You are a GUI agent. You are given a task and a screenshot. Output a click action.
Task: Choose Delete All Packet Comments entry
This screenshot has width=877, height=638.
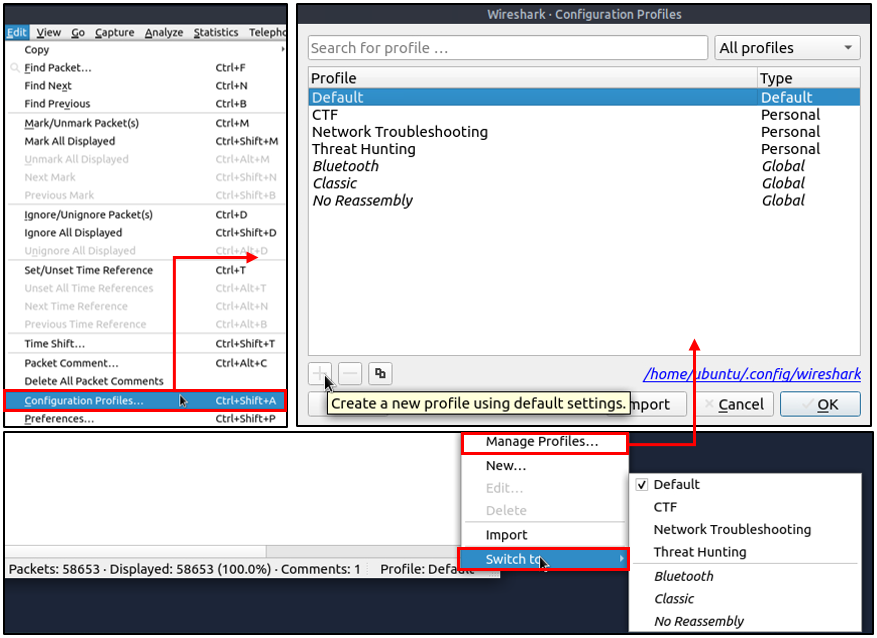[x=145, y=381]
